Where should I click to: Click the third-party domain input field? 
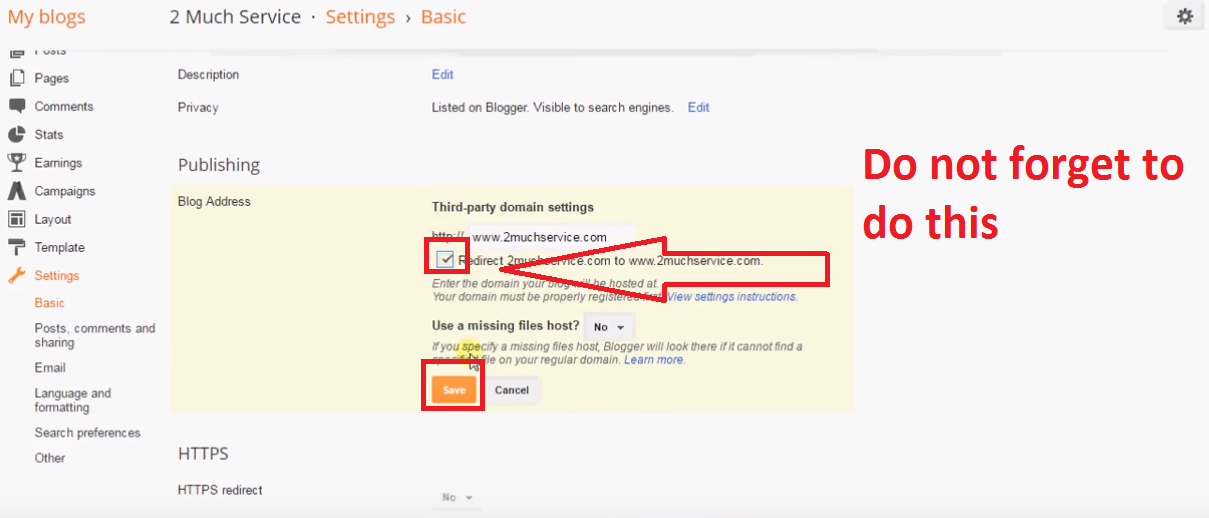tap(551, 237)
